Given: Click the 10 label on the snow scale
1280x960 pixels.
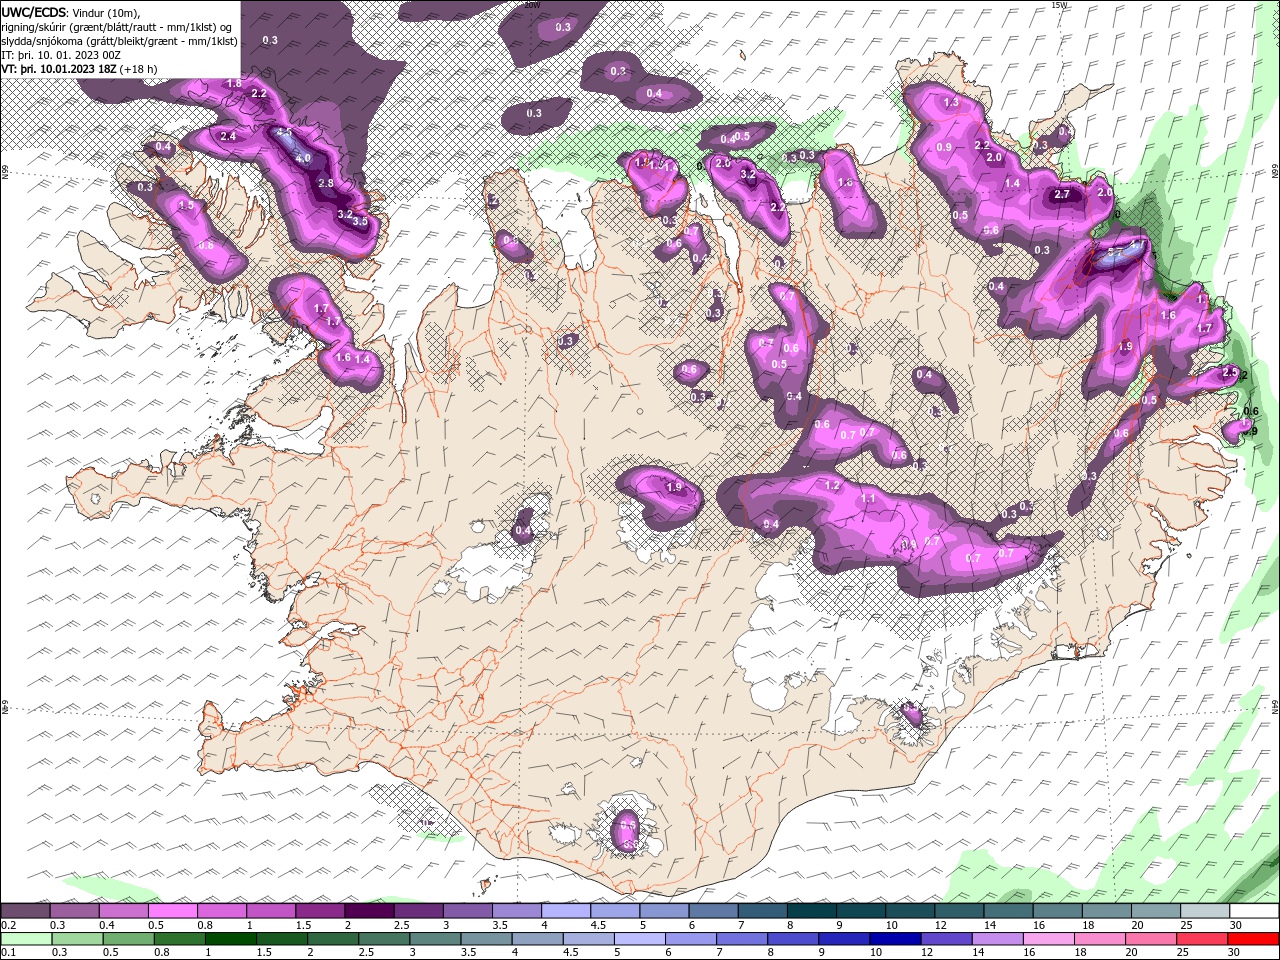Looking at the screenshot, I should tap(890, 925).
